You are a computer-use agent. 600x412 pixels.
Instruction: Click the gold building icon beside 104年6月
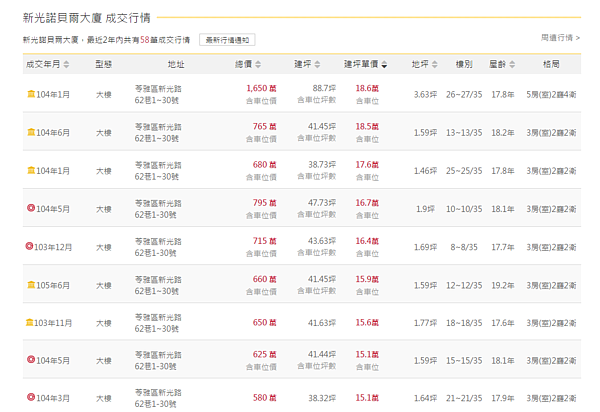(x=31, y=132)
